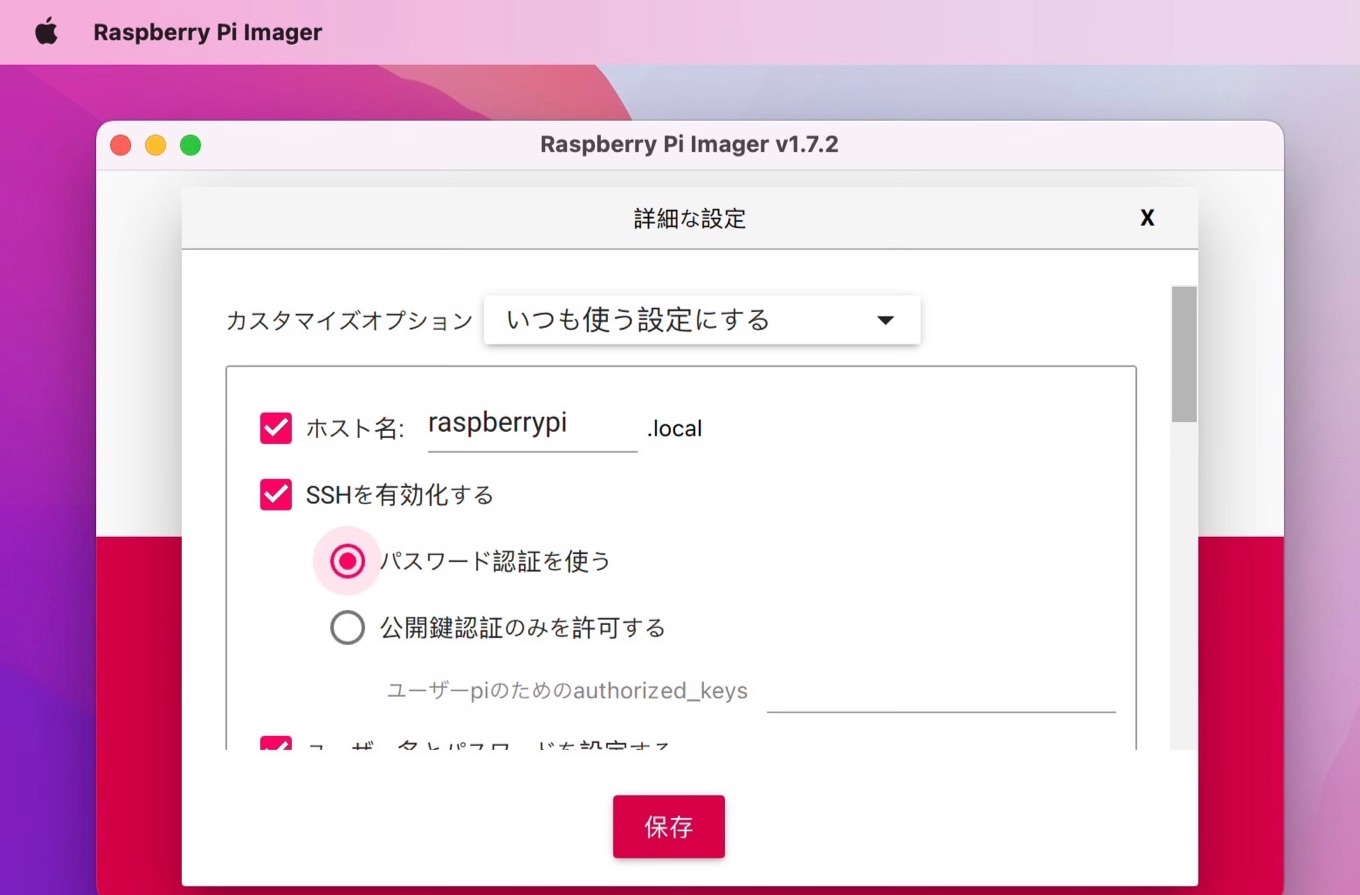This screenshot has height=895, width=1360.
Task: Click the 詳細な設定 dialog title
Action: [x=690, y=219]
